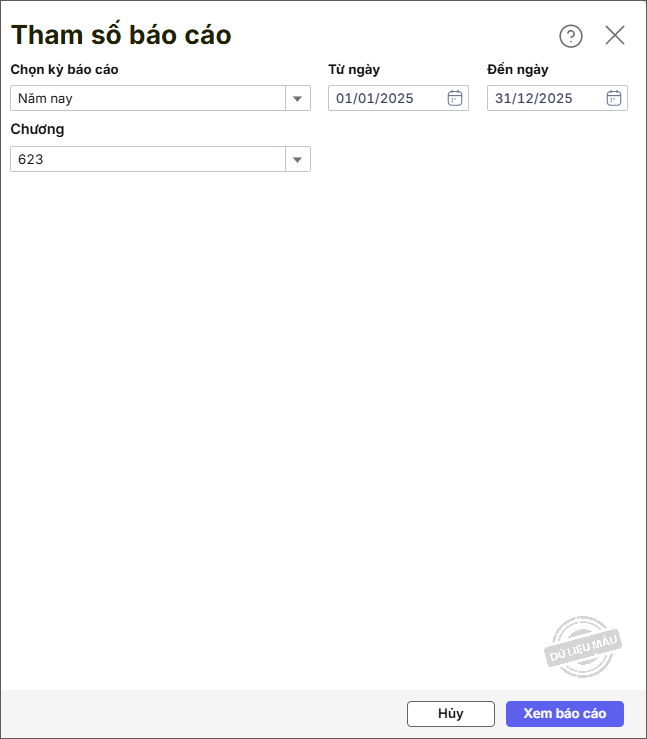Click the Chọn kỳ báo cáo label
This screenshot has height=739, width=647.
[x=64, y=70]
